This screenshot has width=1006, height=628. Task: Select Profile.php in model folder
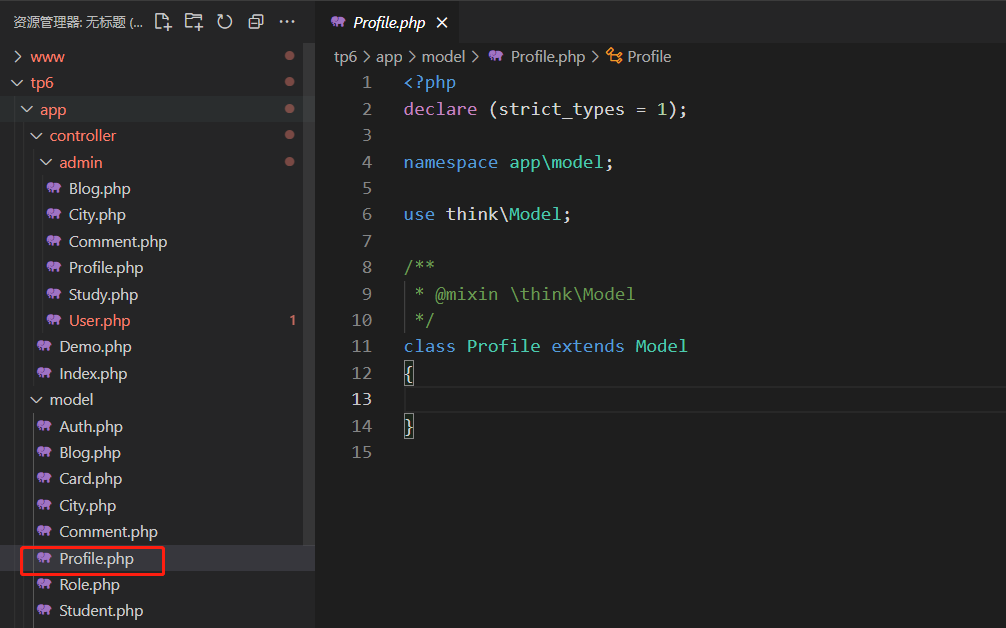[96, 559]
